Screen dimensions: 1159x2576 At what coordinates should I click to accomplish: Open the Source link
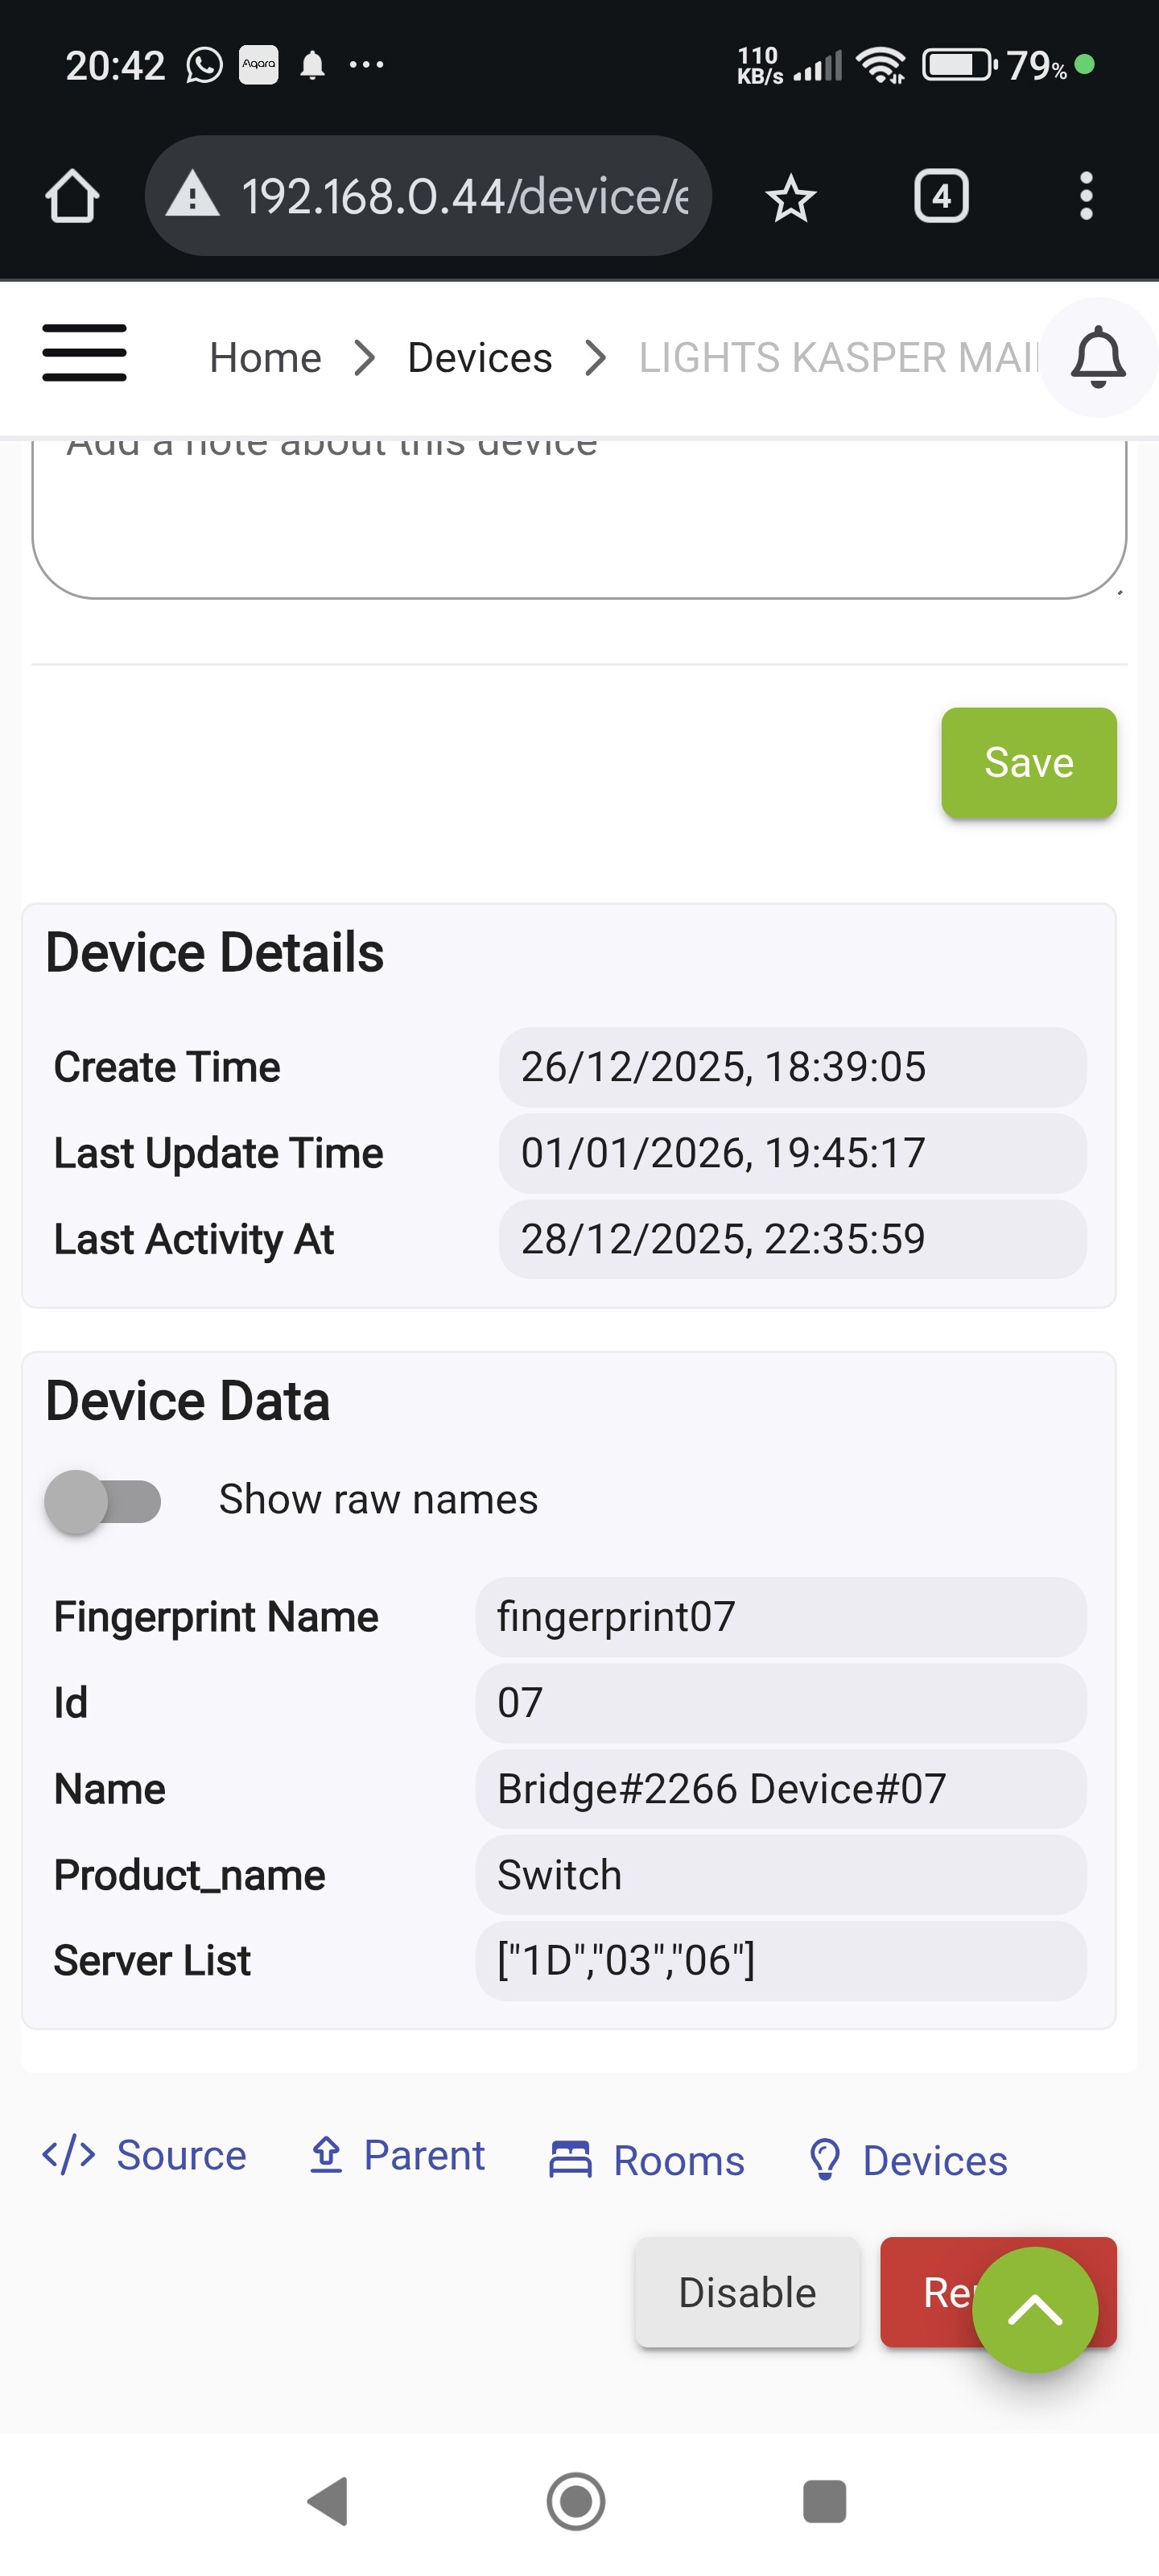[145, 2155]
